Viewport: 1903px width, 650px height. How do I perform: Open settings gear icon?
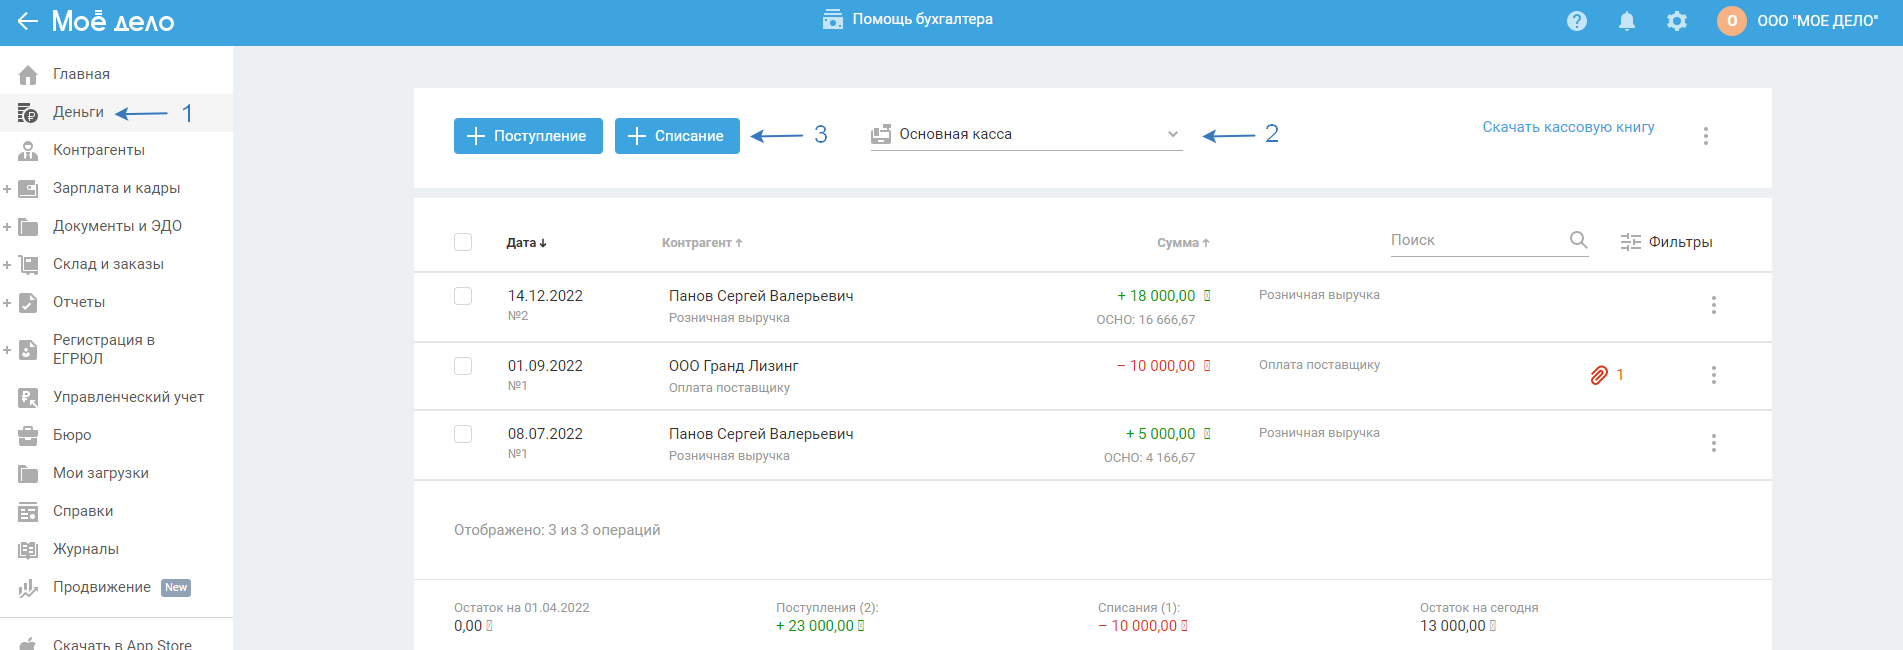click(1677, 21)
